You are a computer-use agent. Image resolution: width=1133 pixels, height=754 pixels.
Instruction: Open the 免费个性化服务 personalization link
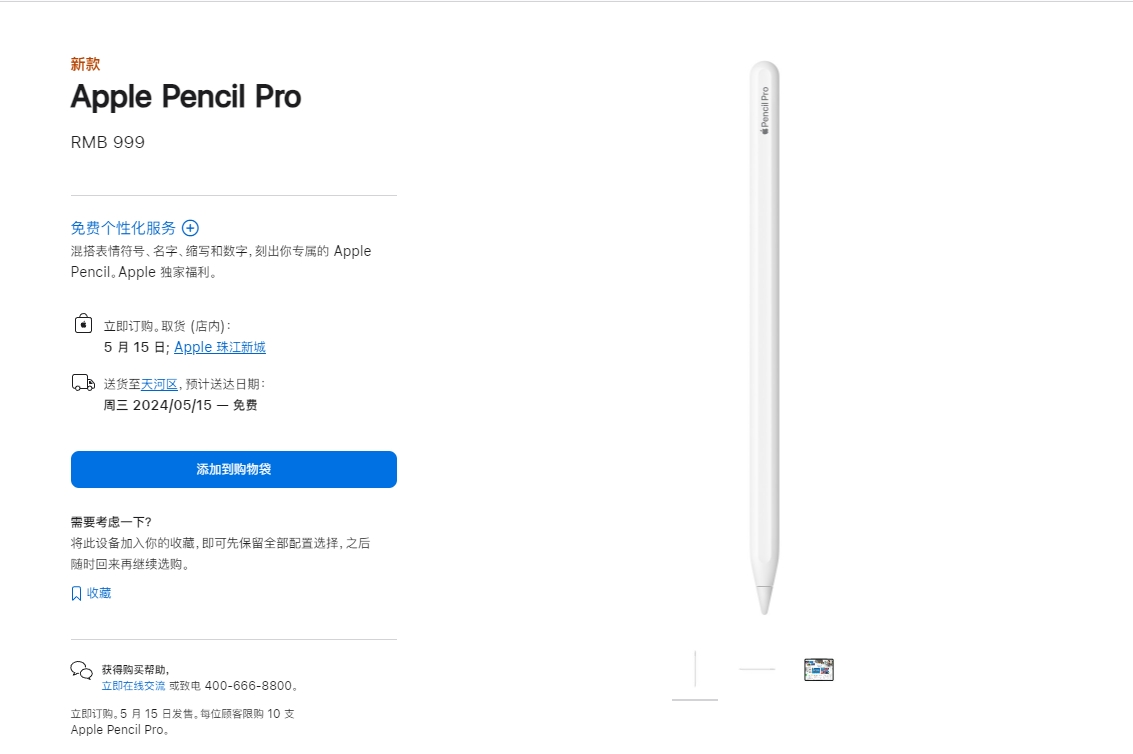[123, 228]
